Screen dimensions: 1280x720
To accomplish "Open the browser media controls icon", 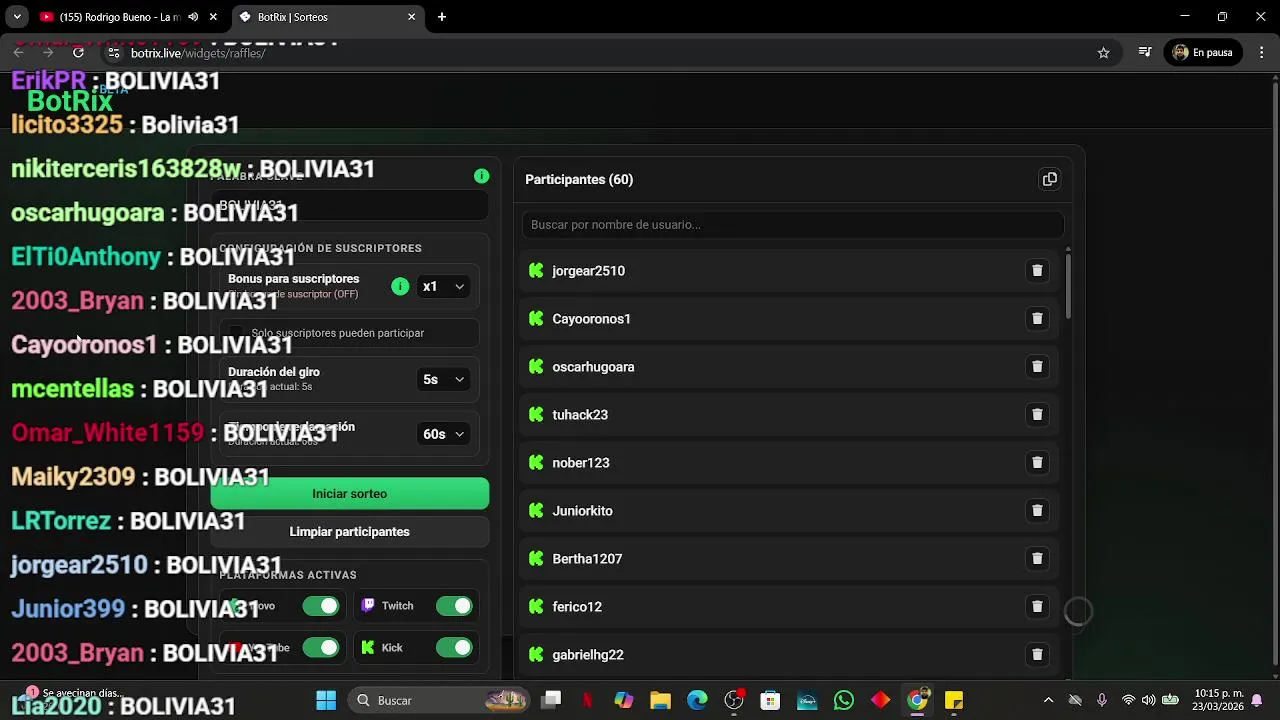I will coord(1145,53).
